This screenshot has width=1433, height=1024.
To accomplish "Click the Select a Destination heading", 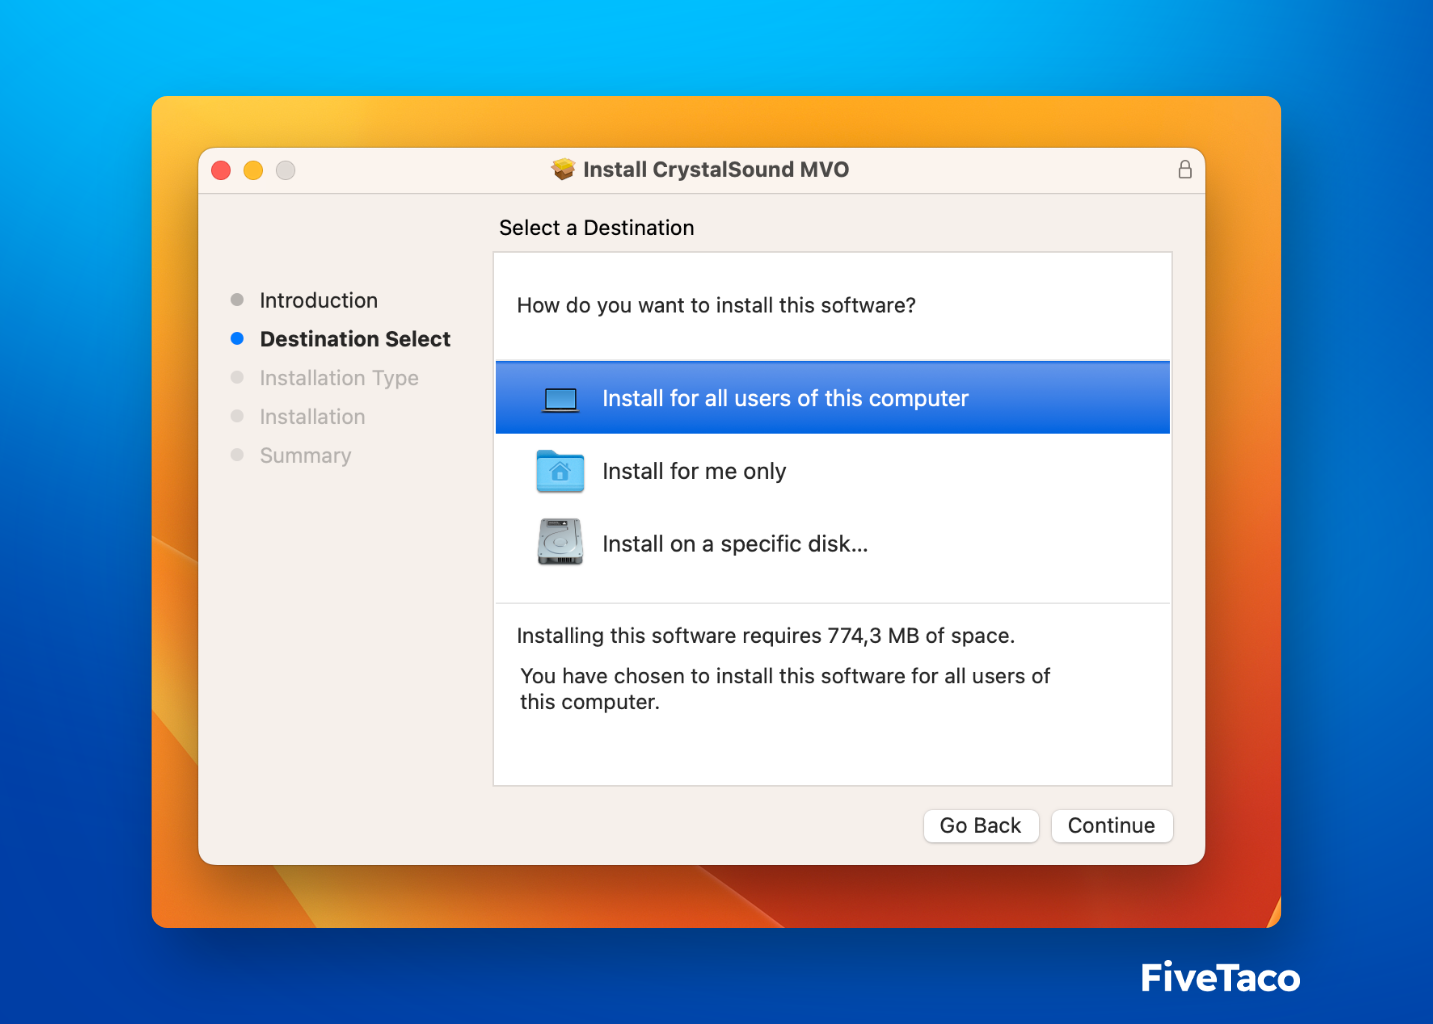I will point(596,228).
